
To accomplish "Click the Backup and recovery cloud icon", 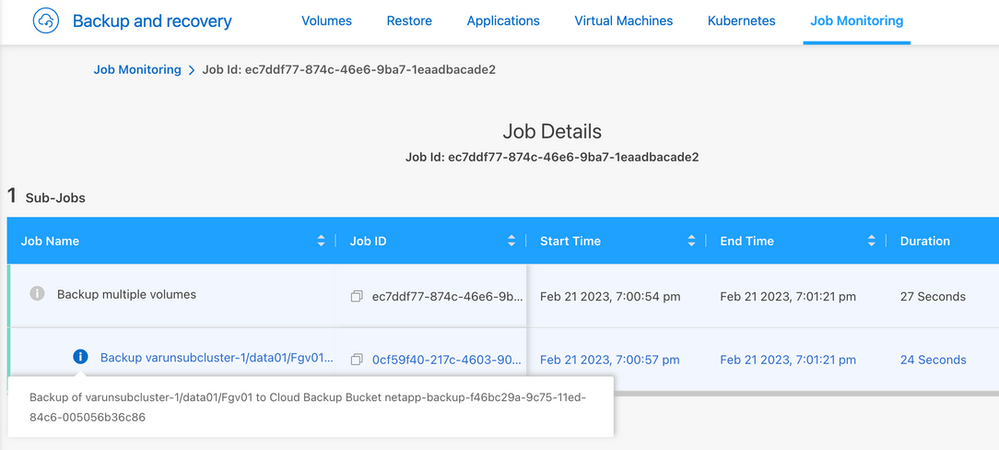I will (47, 21).
